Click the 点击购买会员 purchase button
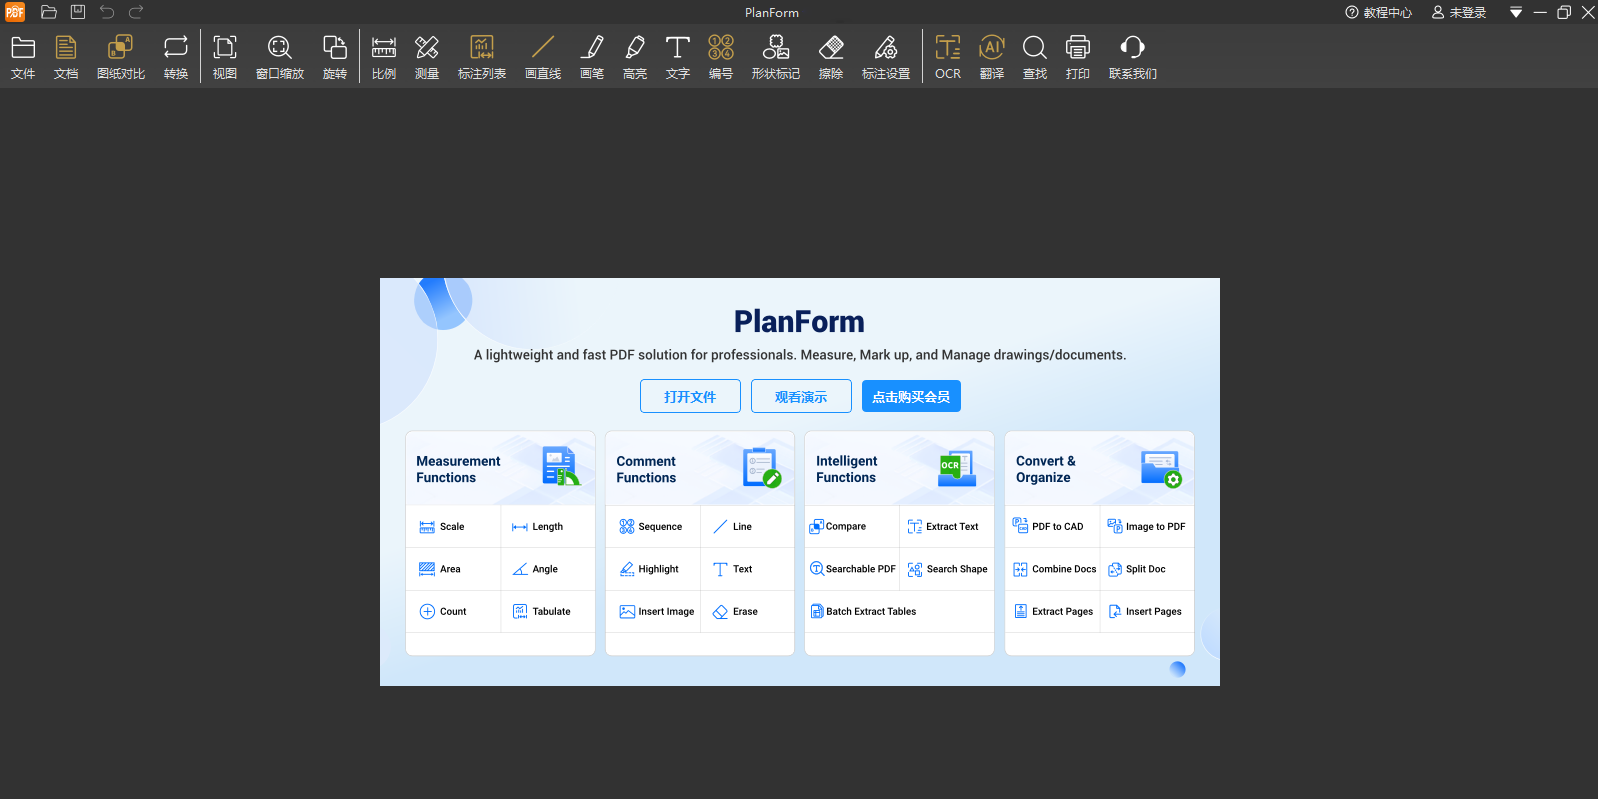 pyautogui.click(x=911, y=397)
